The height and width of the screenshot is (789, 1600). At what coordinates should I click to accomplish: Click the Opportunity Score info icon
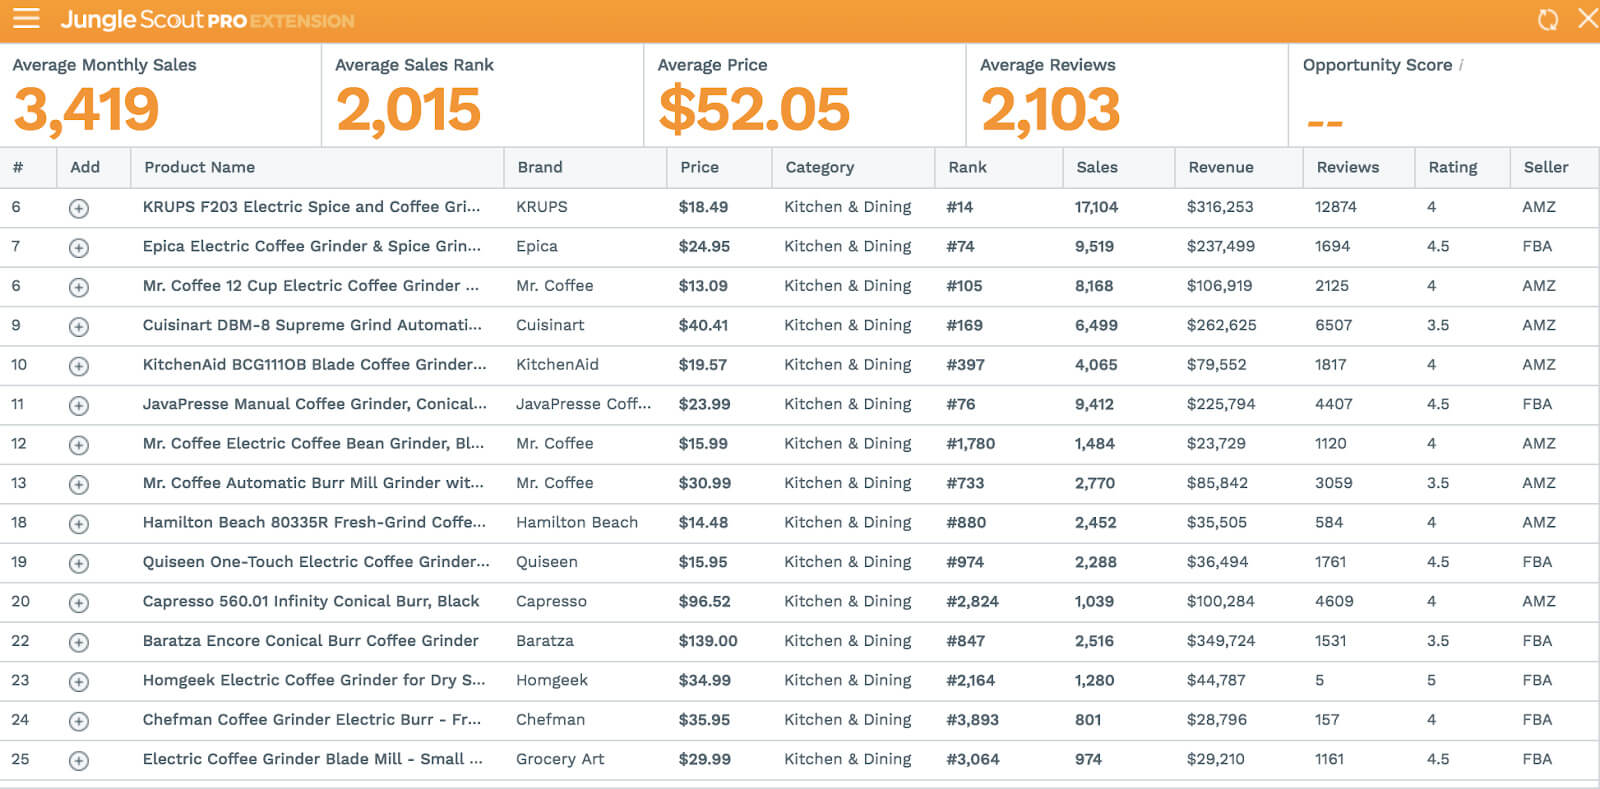pyautogui.click(x=1461, y=65)
